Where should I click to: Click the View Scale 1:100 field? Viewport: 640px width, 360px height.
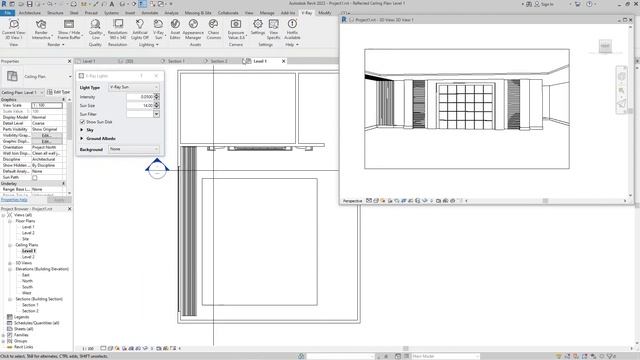tap(47, 105)
